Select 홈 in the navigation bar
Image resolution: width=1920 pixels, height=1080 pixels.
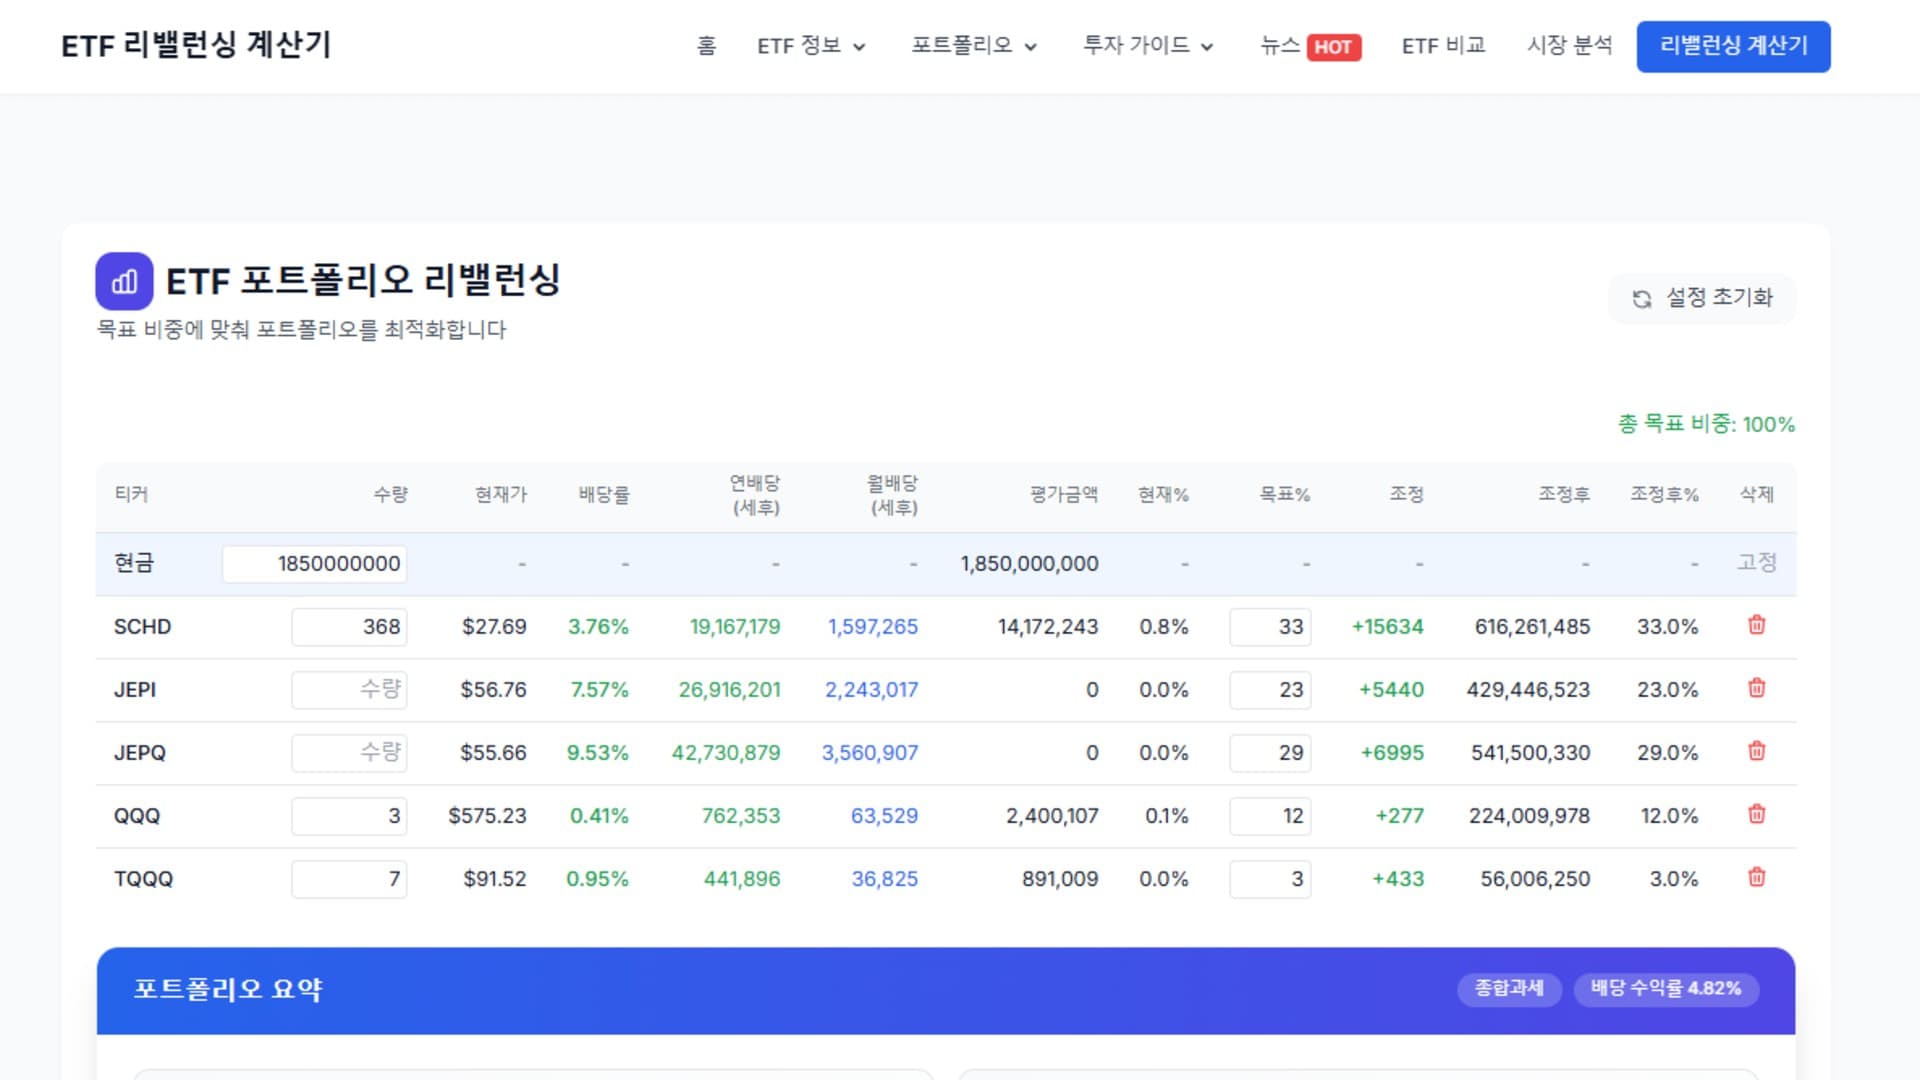point(706,46)
